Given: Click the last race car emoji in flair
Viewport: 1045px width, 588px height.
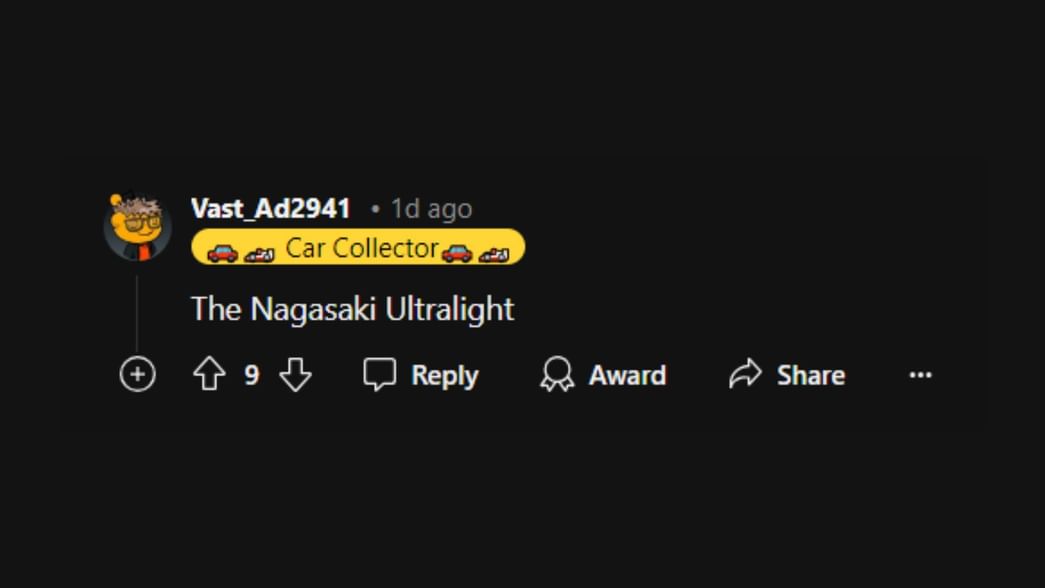Looking at the screenshot, I should (x=494, y=252).
